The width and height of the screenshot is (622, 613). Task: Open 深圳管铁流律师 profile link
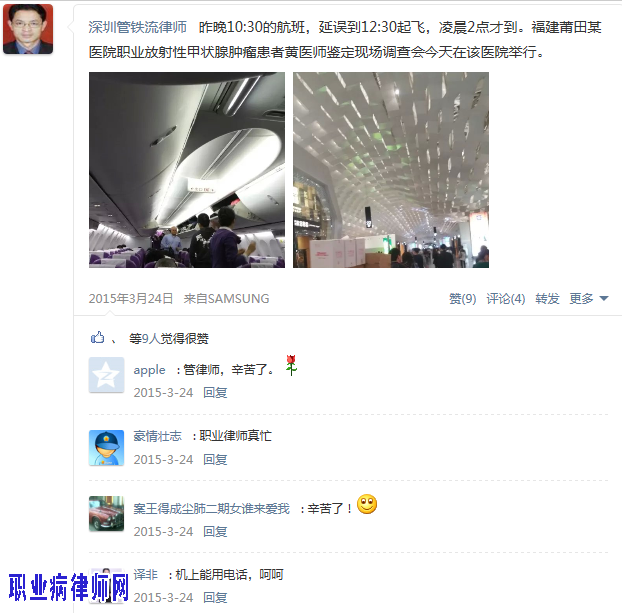click(x=137, y=27)
